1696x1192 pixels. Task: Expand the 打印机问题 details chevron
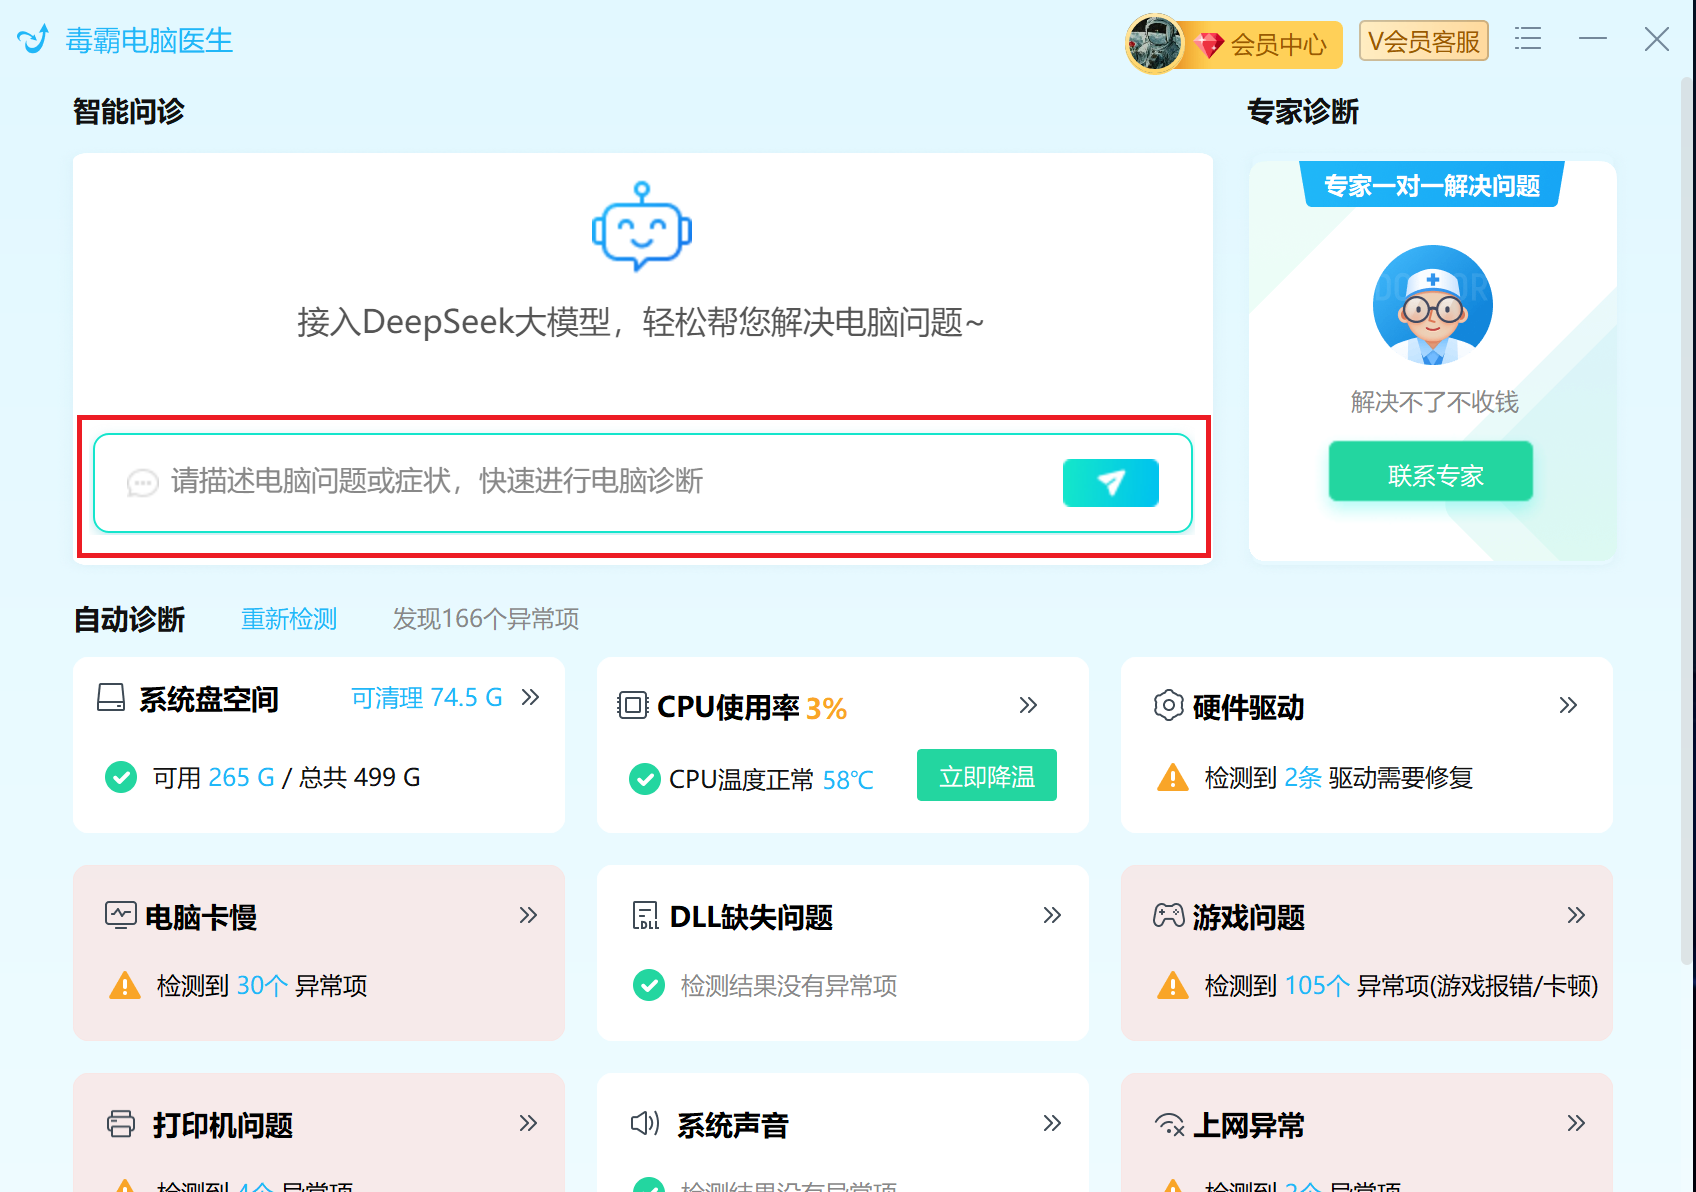click(528, 1123)
